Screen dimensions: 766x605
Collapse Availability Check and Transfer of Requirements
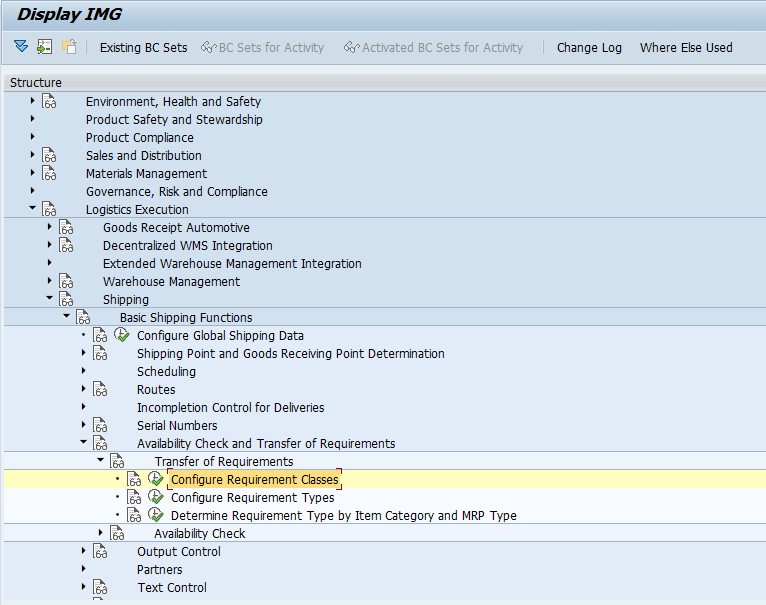click(84, 442)
